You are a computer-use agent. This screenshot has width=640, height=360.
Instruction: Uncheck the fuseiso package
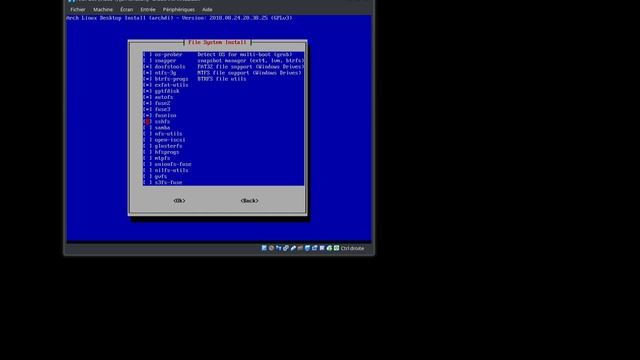point(148,116)
